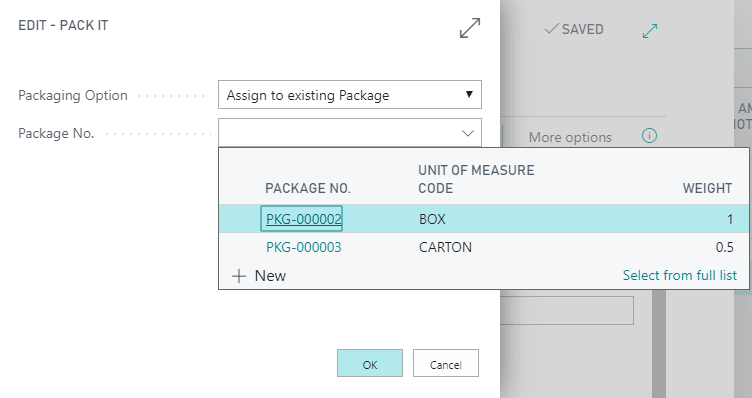Open Select from full list
752x398 pixels.
680,275
